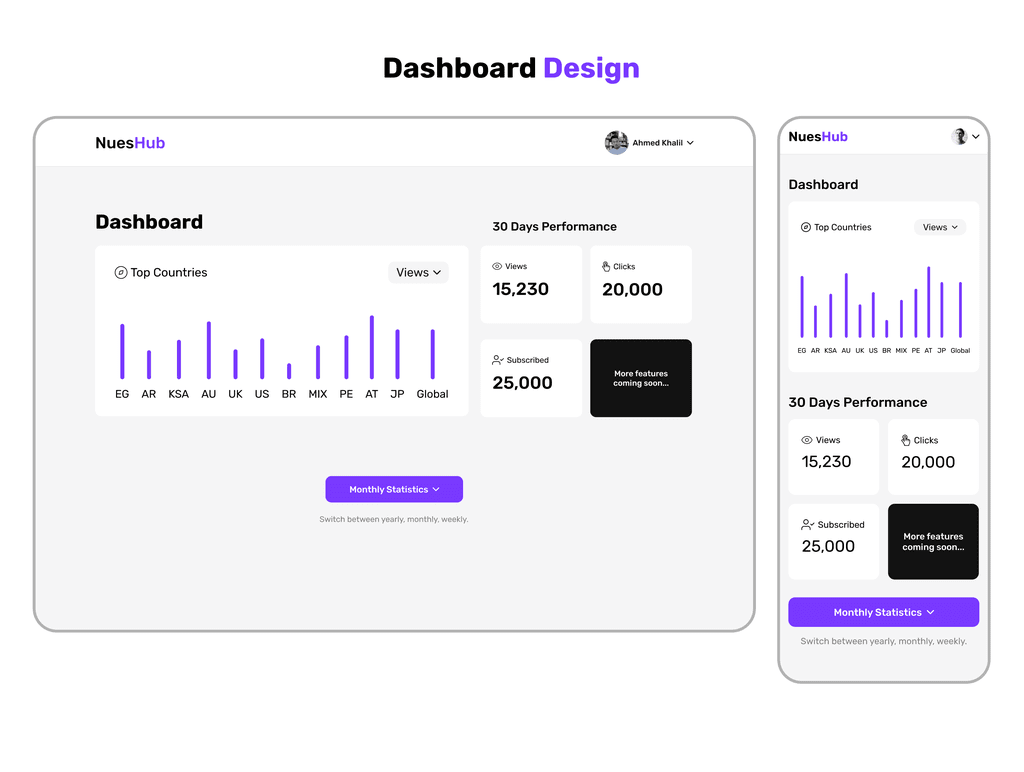Click the compass icon beside desktop Top Countries
The height and width of the screenshot is (772, 1024).
(121, 272)
